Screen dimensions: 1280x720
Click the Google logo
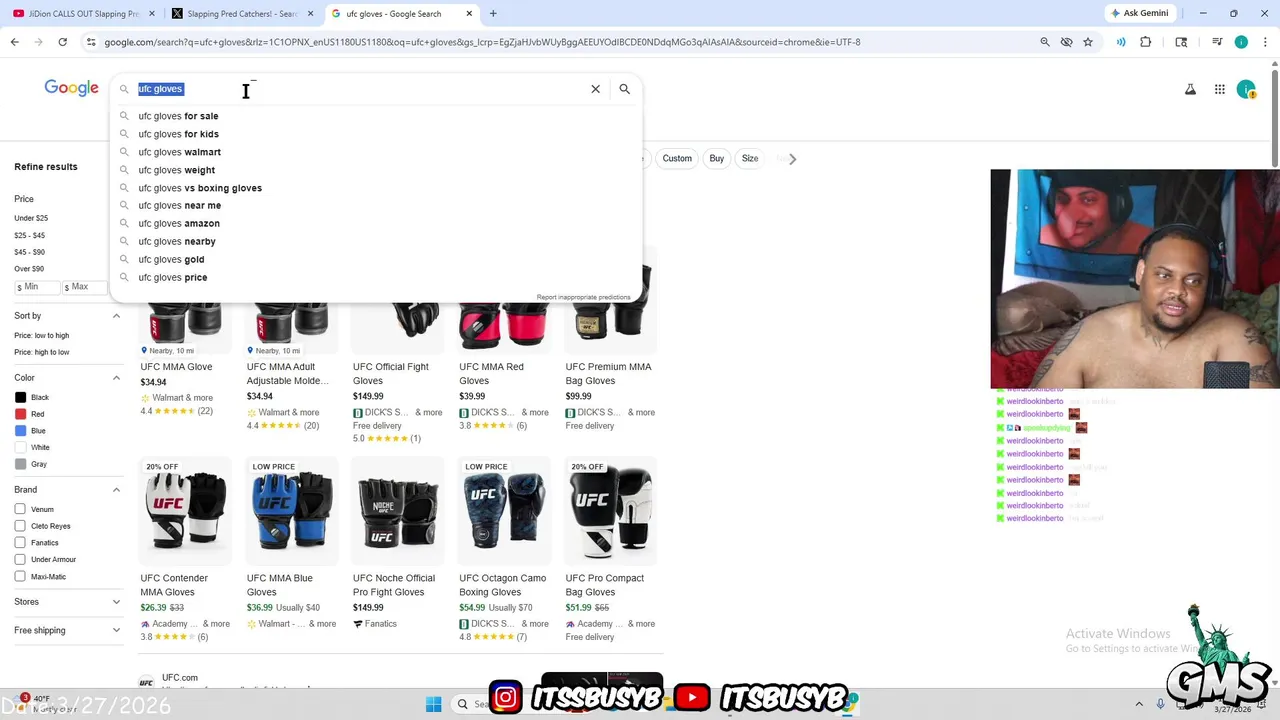tap(71, 88)
